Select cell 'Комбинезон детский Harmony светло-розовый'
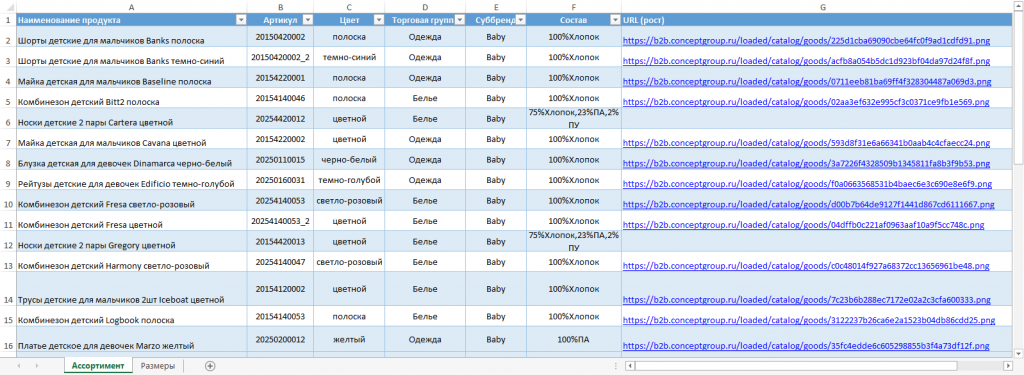 pos(132,263)
